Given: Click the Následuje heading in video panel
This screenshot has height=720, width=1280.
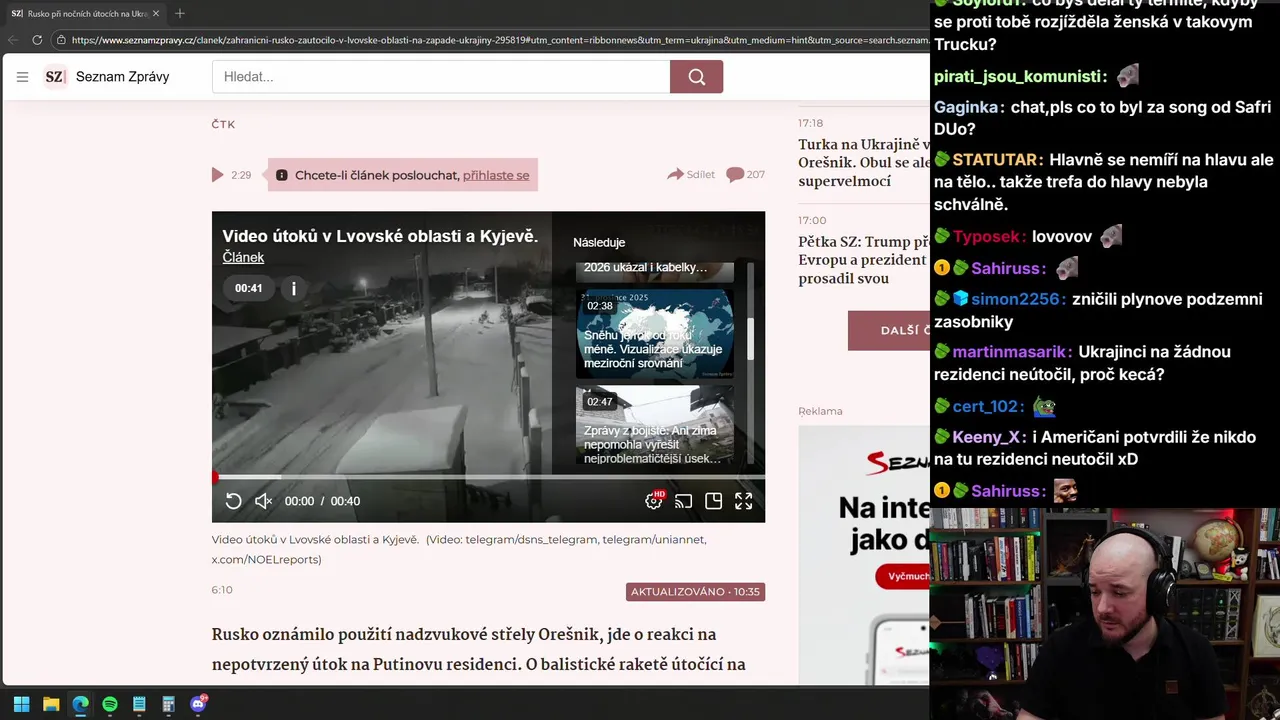Looking at the screenshot, I should (599, 242).
